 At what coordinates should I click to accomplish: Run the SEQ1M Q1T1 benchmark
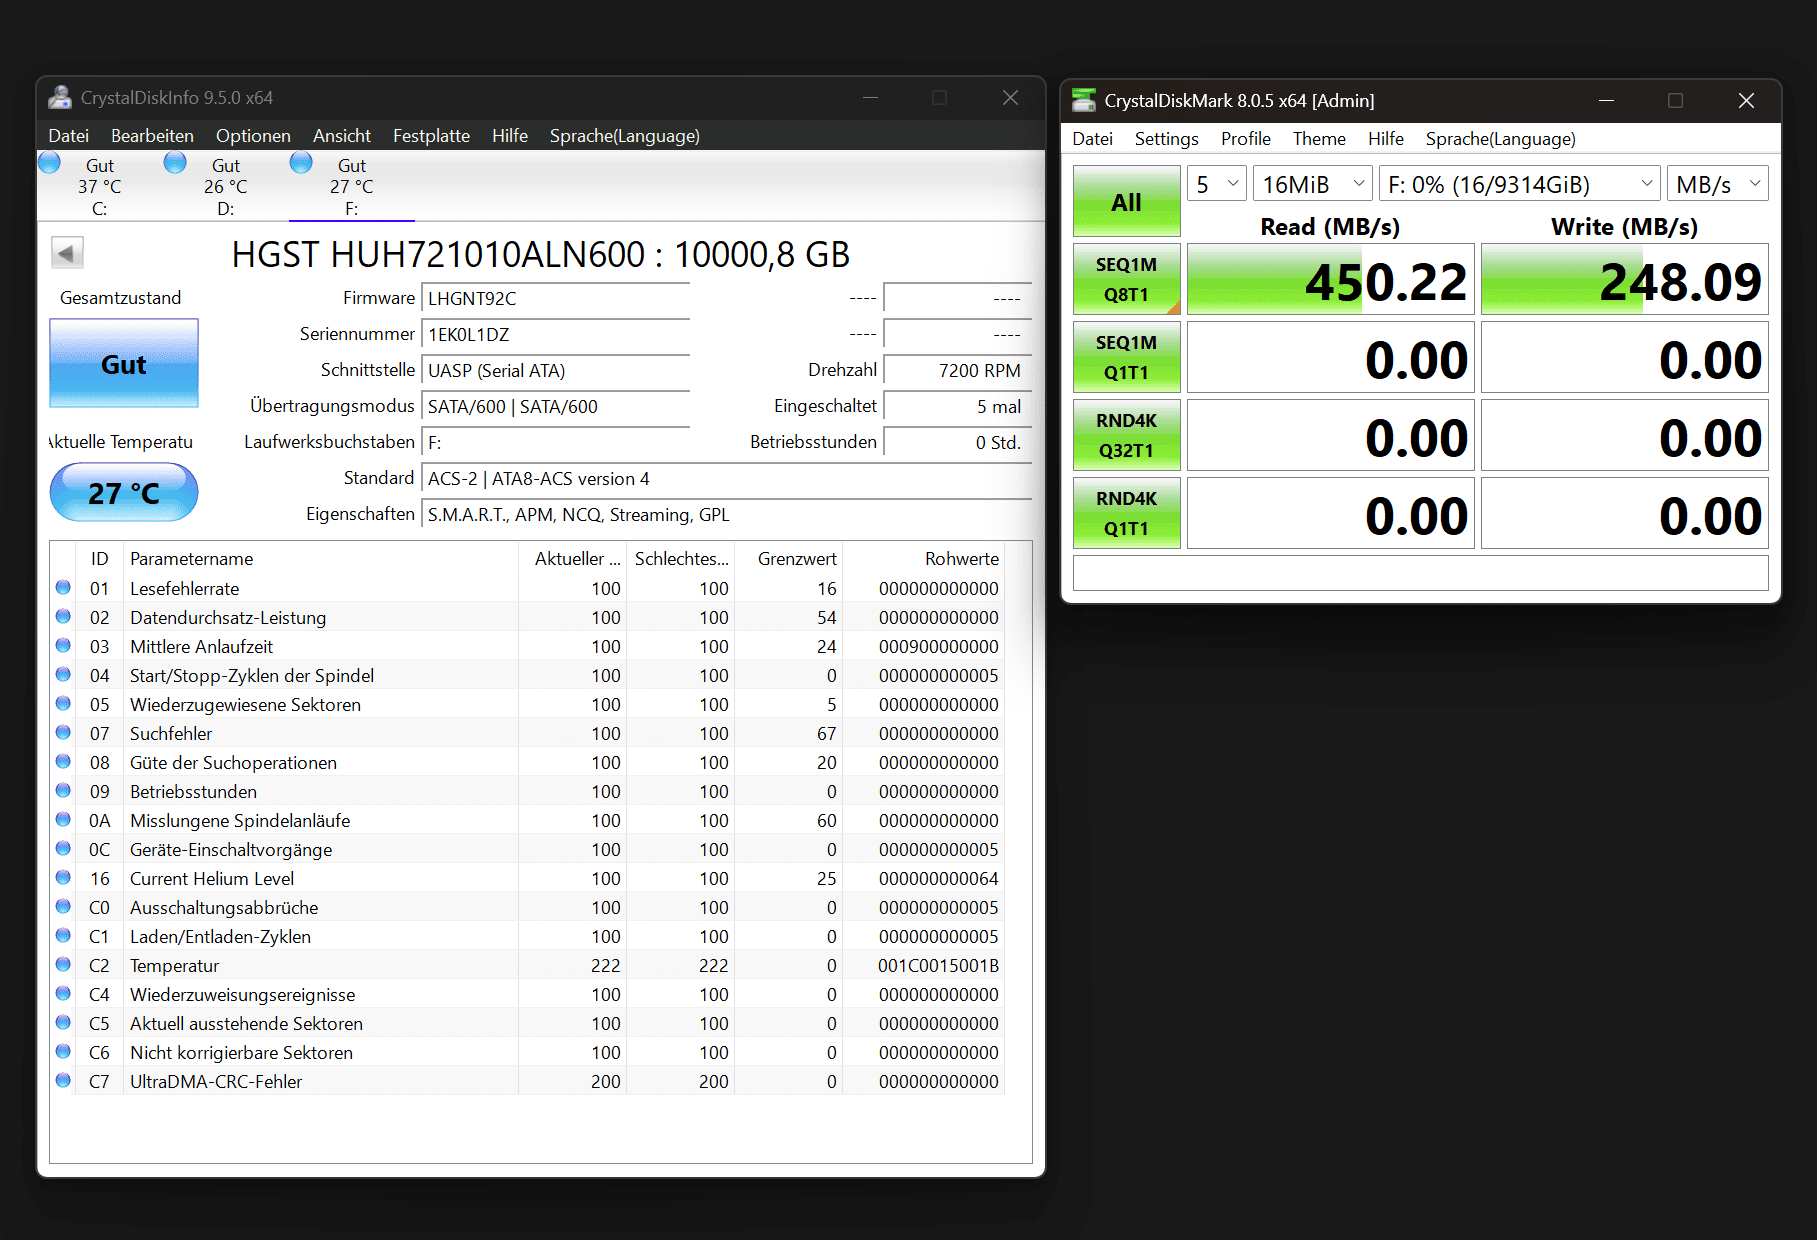[1126, 357]
